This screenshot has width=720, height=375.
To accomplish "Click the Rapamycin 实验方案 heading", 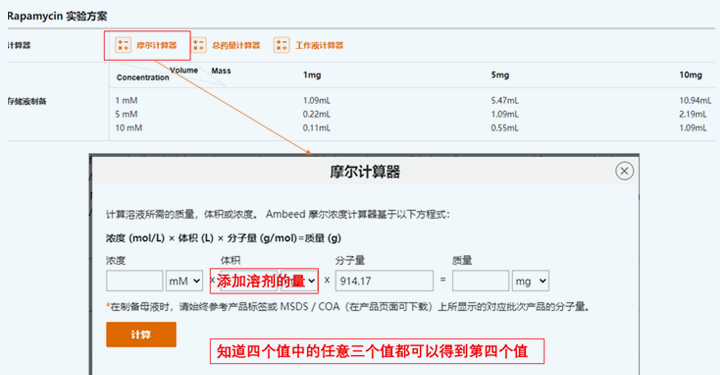I will point(57,17).
